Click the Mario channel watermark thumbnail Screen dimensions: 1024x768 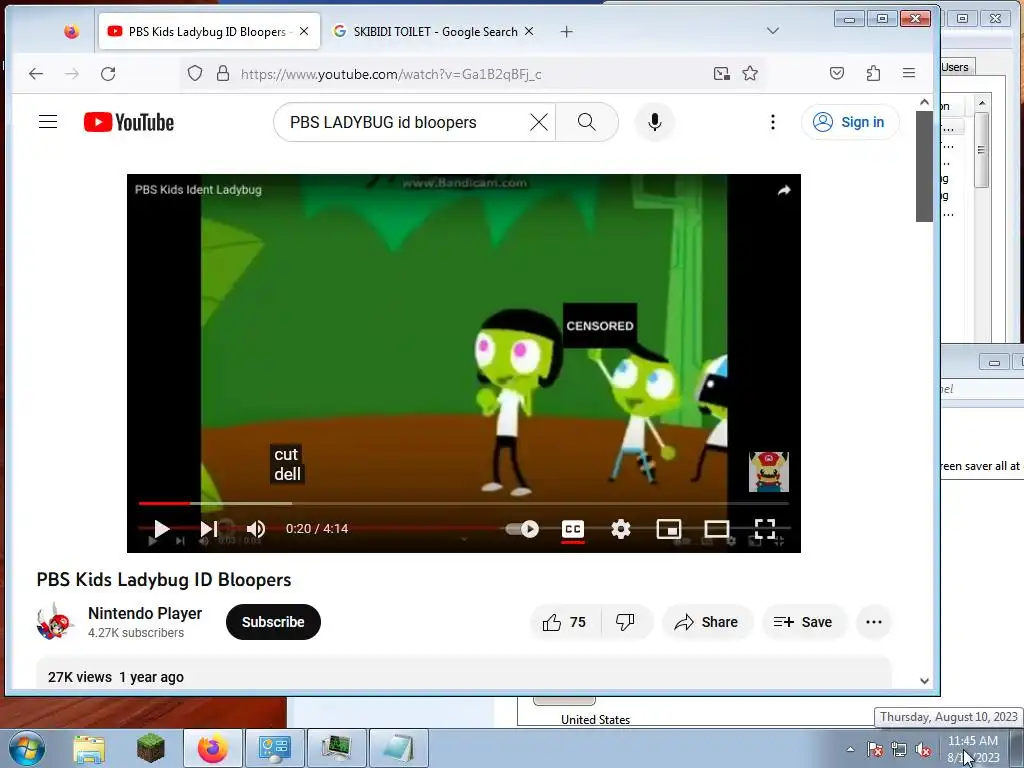click(x=769, y=472)
